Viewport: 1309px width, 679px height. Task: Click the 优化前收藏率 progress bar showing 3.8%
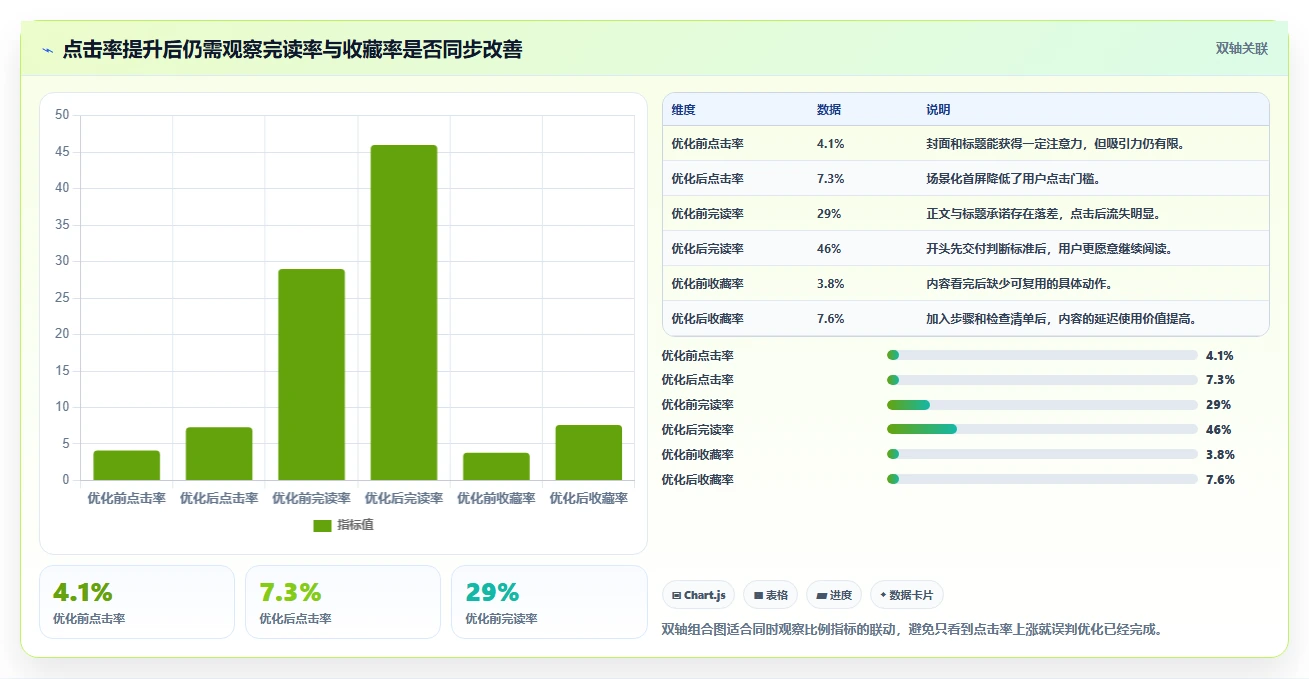click(1042, 455)
